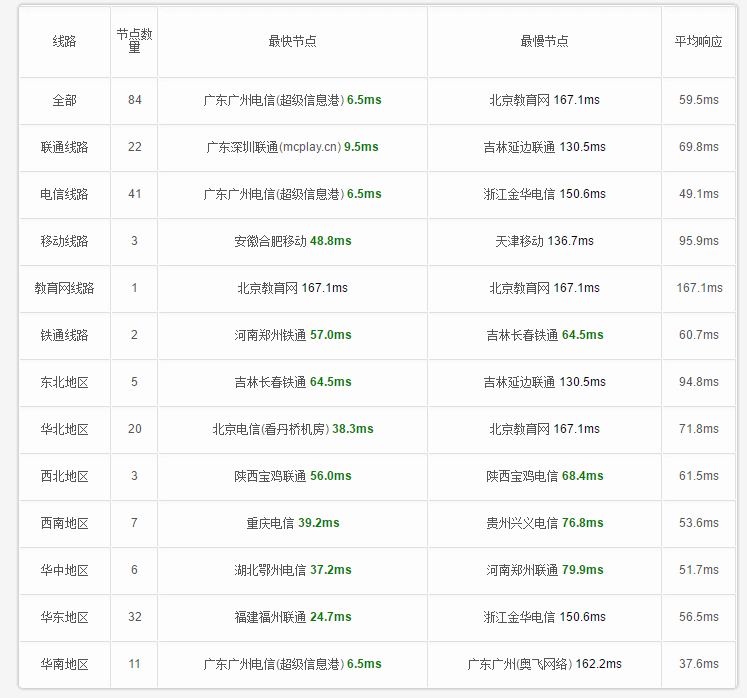The width and height of the screenshot is (747, 698).
Task: Click the 平均响应 column header
Action: click(x=698, y=41)
